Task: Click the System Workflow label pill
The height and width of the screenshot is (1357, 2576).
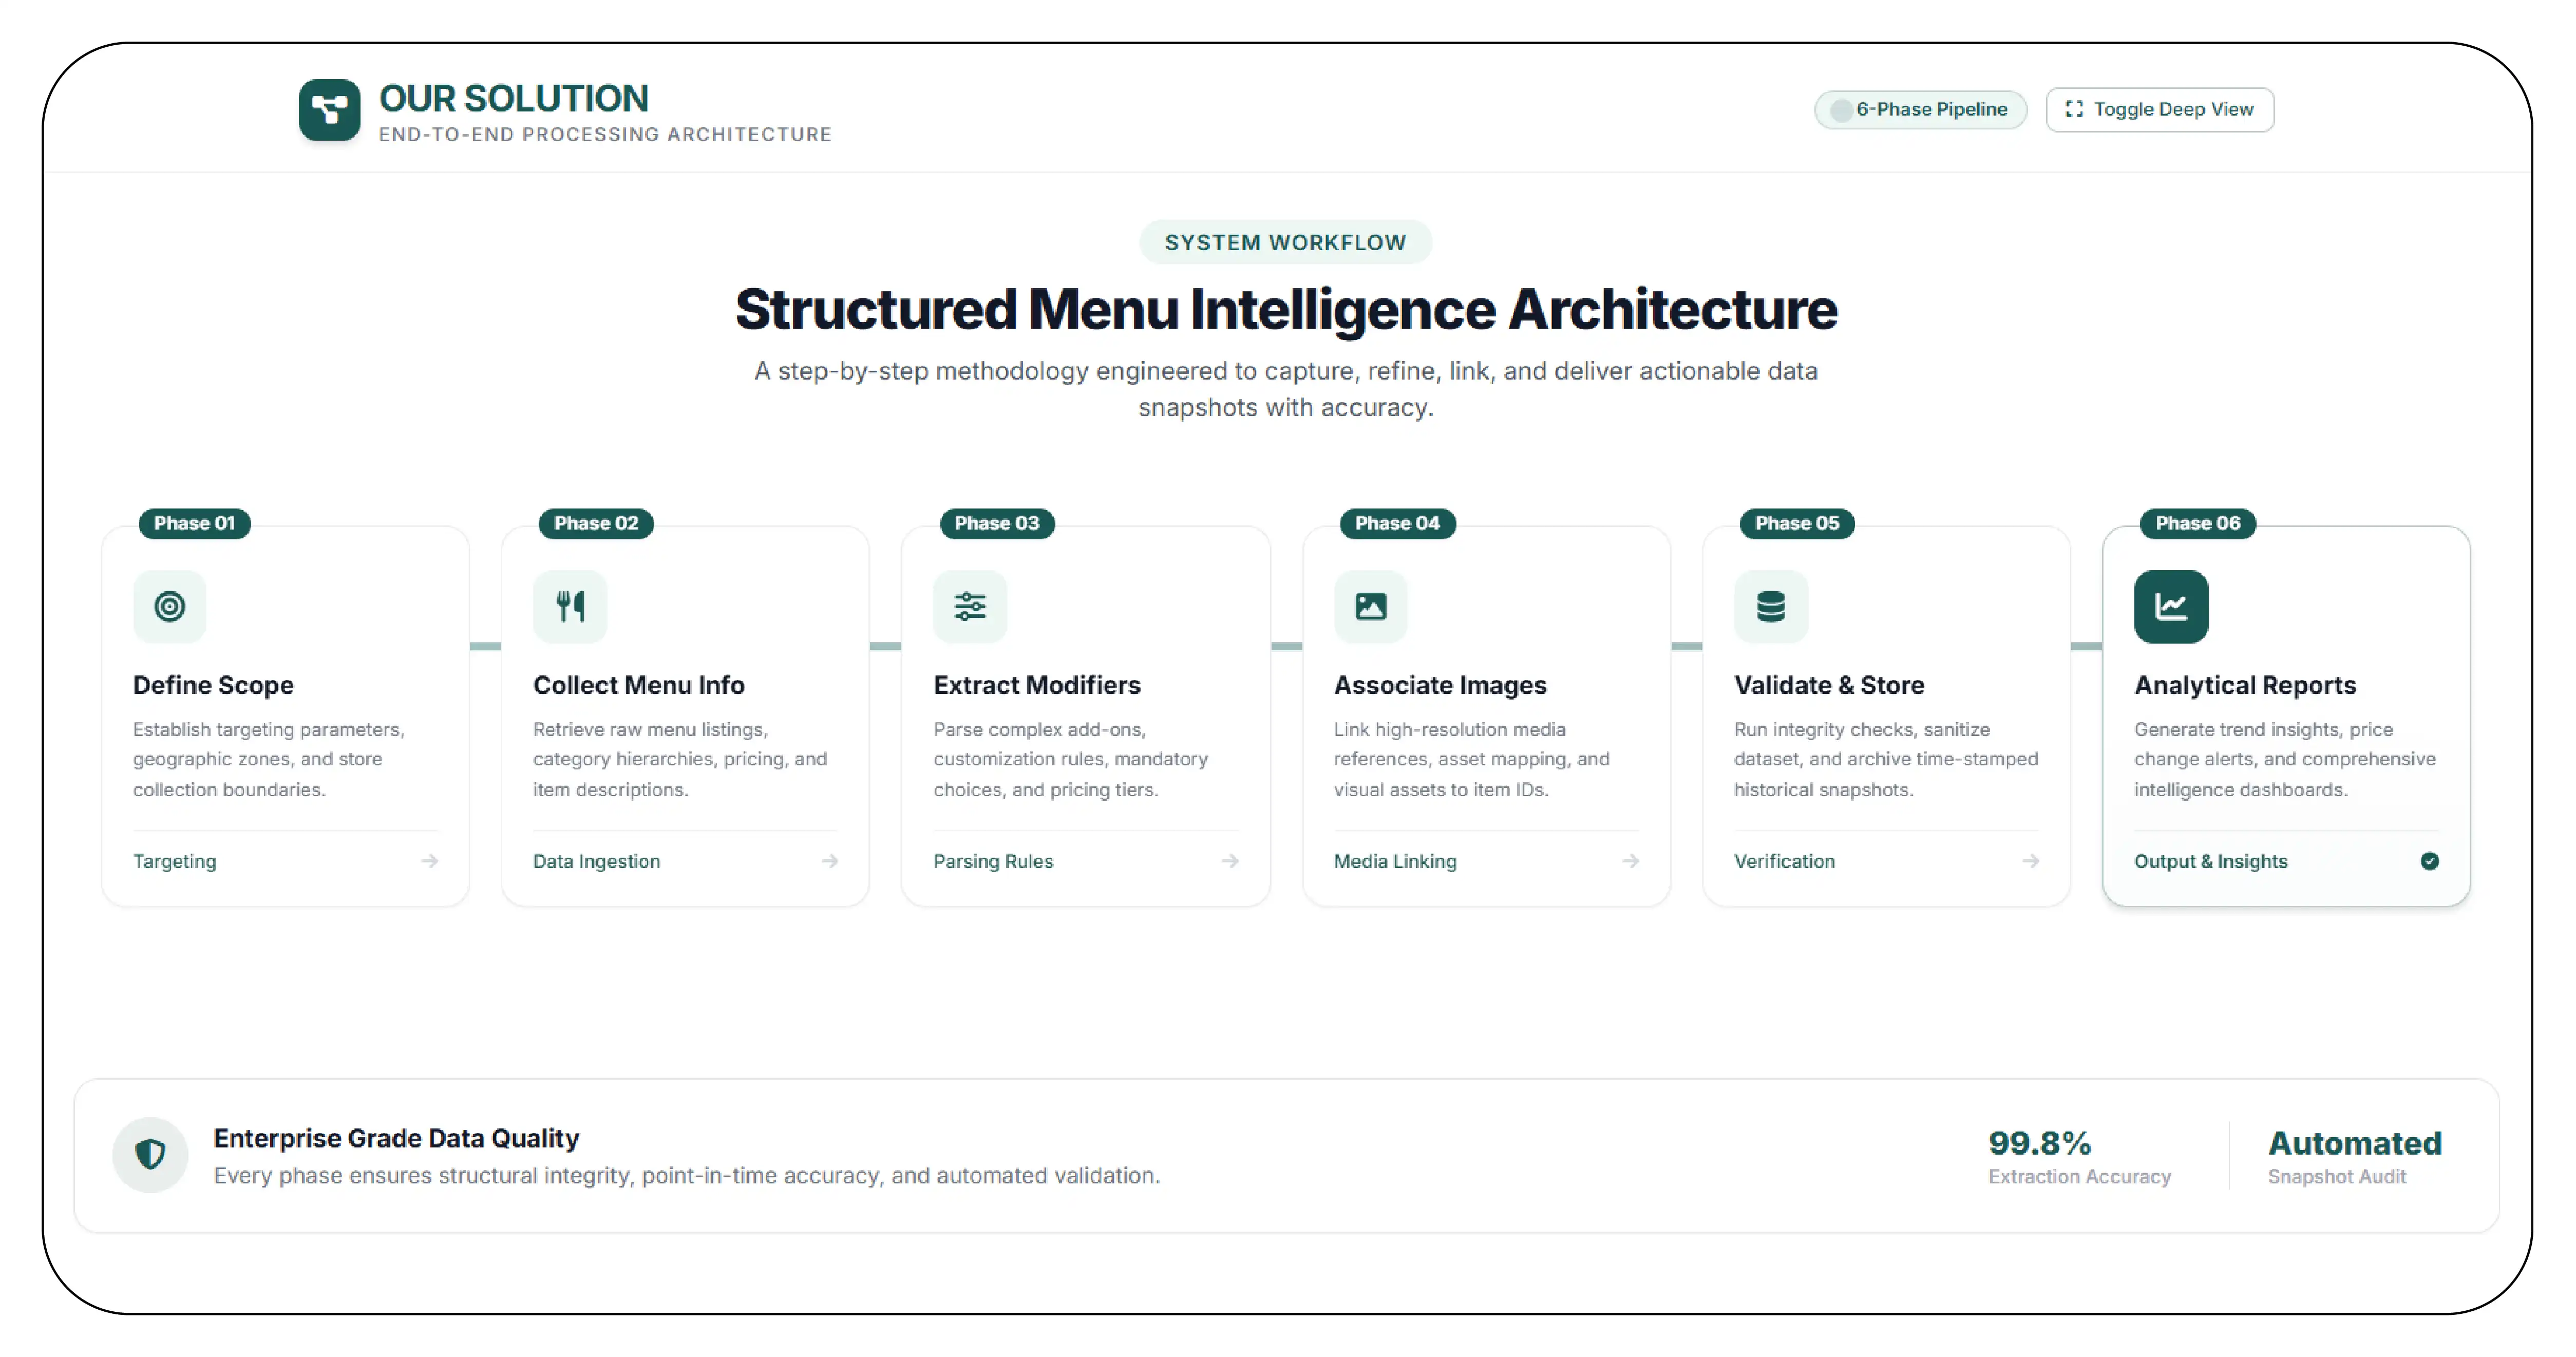Action: [1286, 242]
